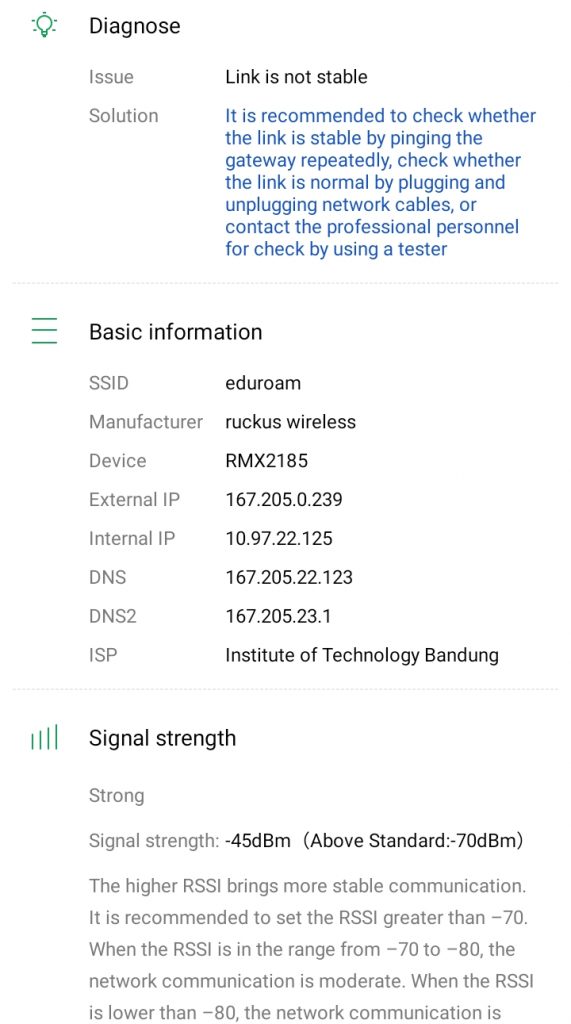The image size is (571, 1024).
Task: Tap the -45dBm signal strength reading
Action: pos(257,840)
